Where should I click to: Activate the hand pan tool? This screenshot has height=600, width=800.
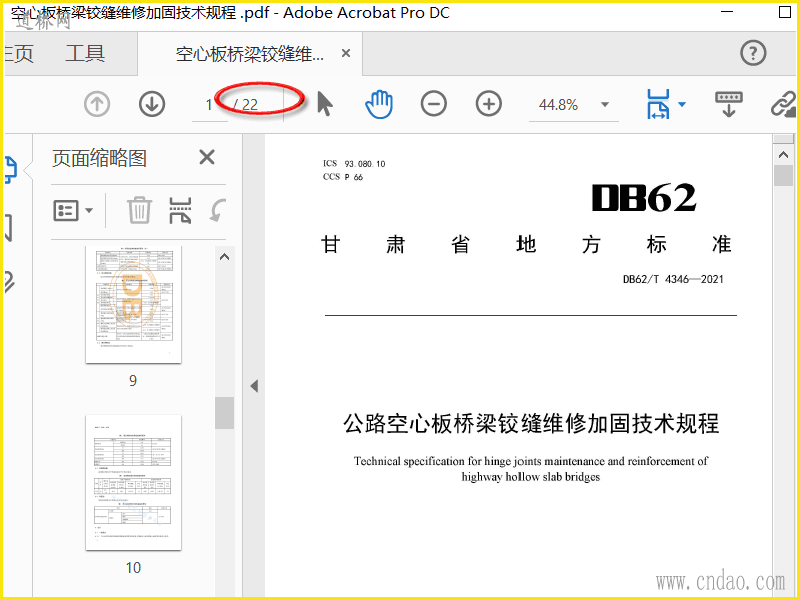379,104
